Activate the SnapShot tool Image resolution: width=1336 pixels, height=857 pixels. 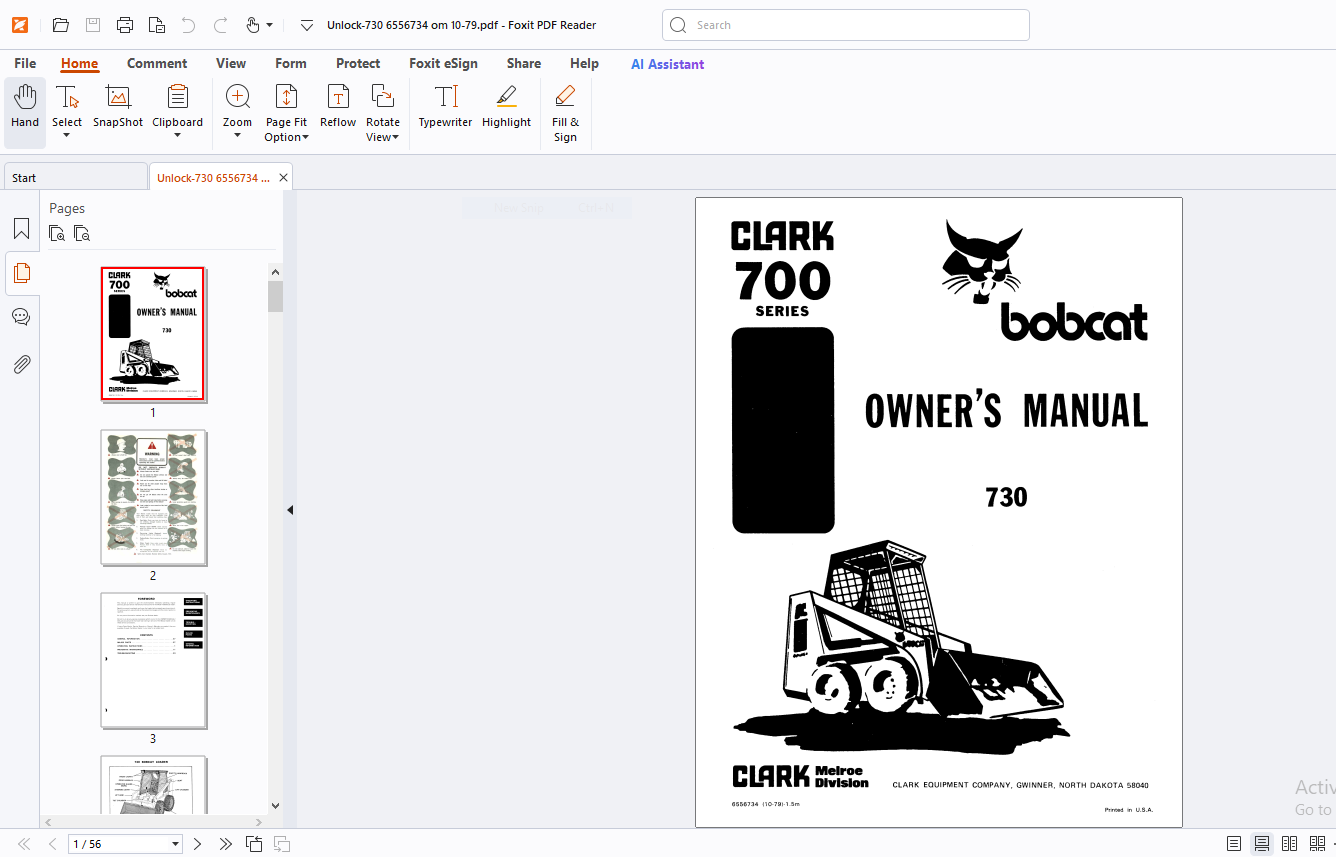pos(118,108)
